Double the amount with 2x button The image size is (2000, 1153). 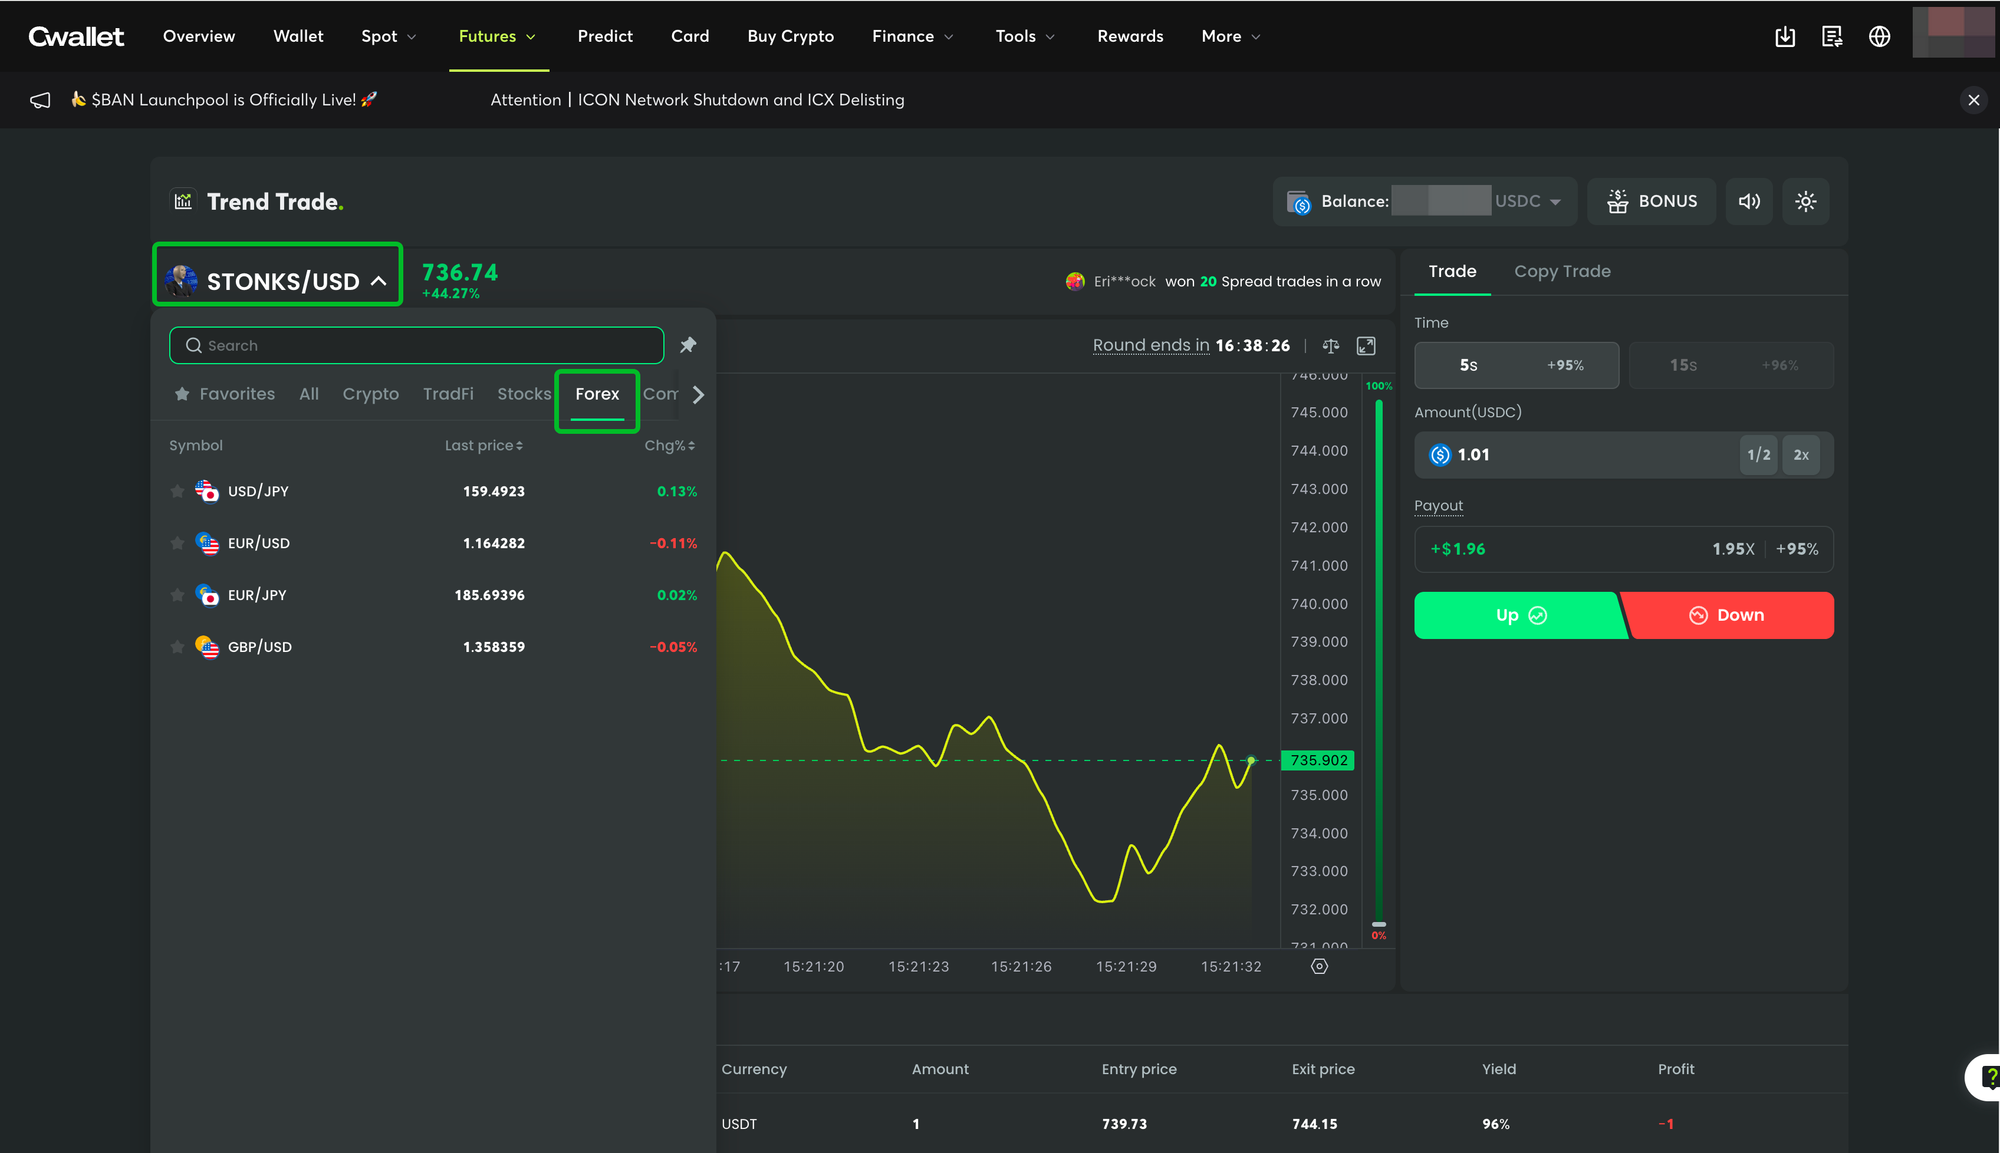(1801, 455)
